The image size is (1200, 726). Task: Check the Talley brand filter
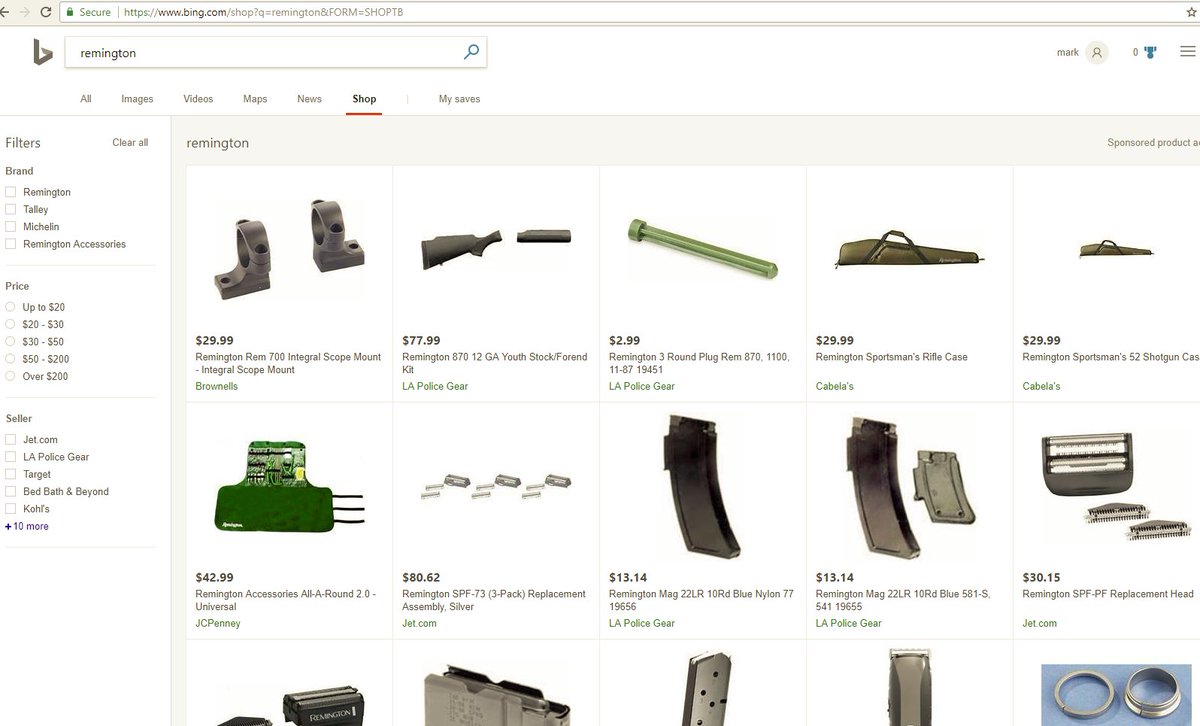click(x=10, y=209)
